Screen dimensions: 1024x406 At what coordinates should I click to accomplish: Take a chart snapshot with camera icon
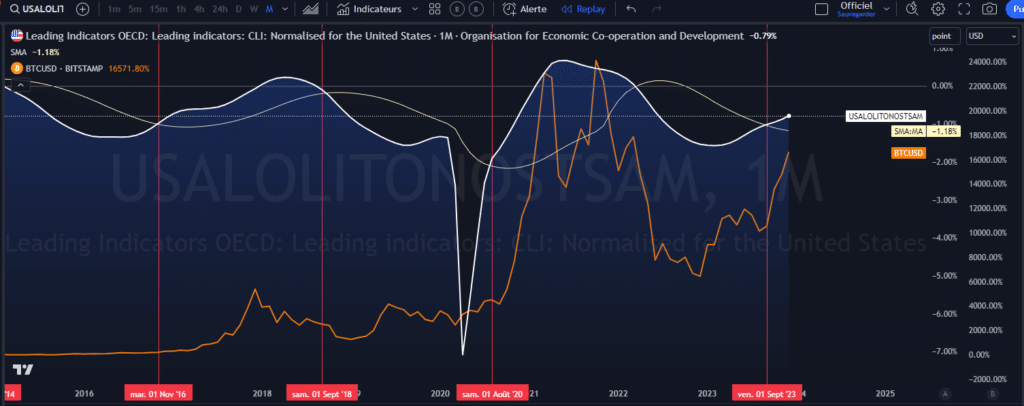tap(990, 9)
